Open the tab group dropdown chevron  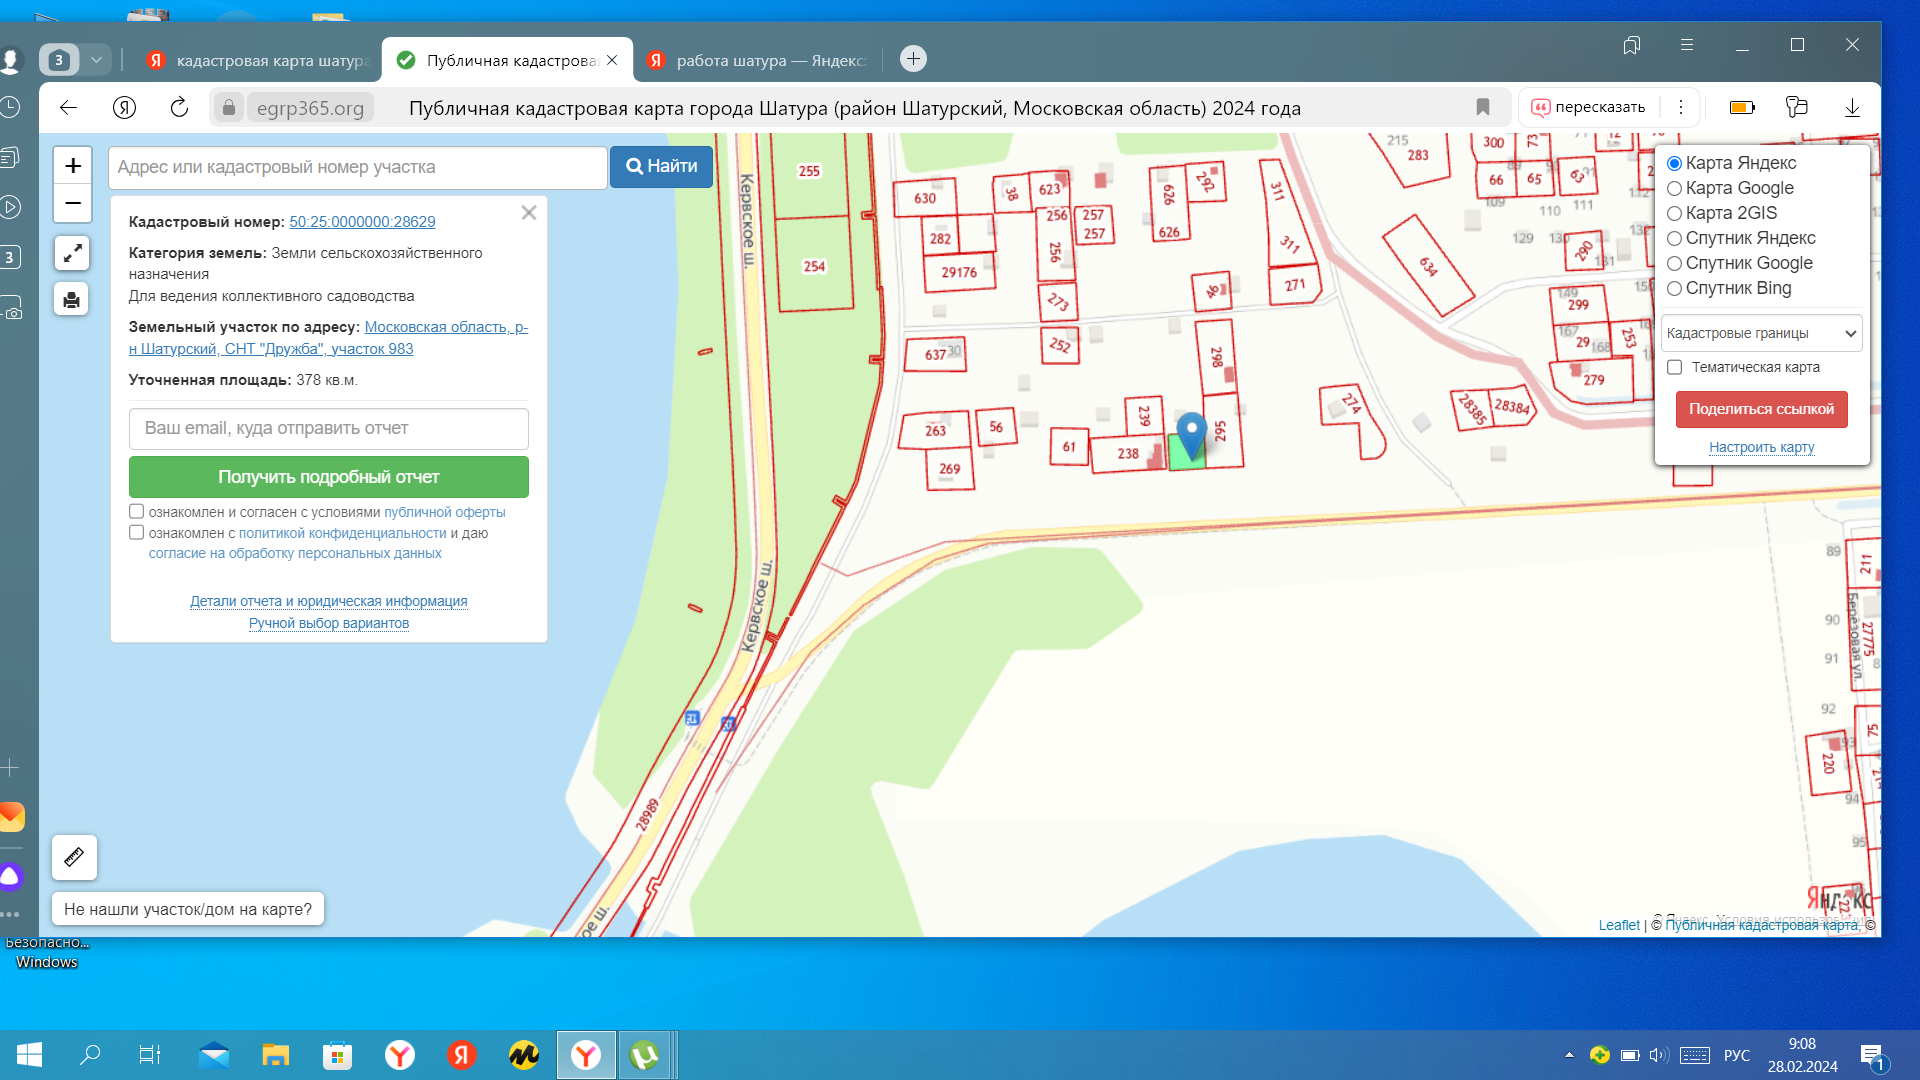97,60
